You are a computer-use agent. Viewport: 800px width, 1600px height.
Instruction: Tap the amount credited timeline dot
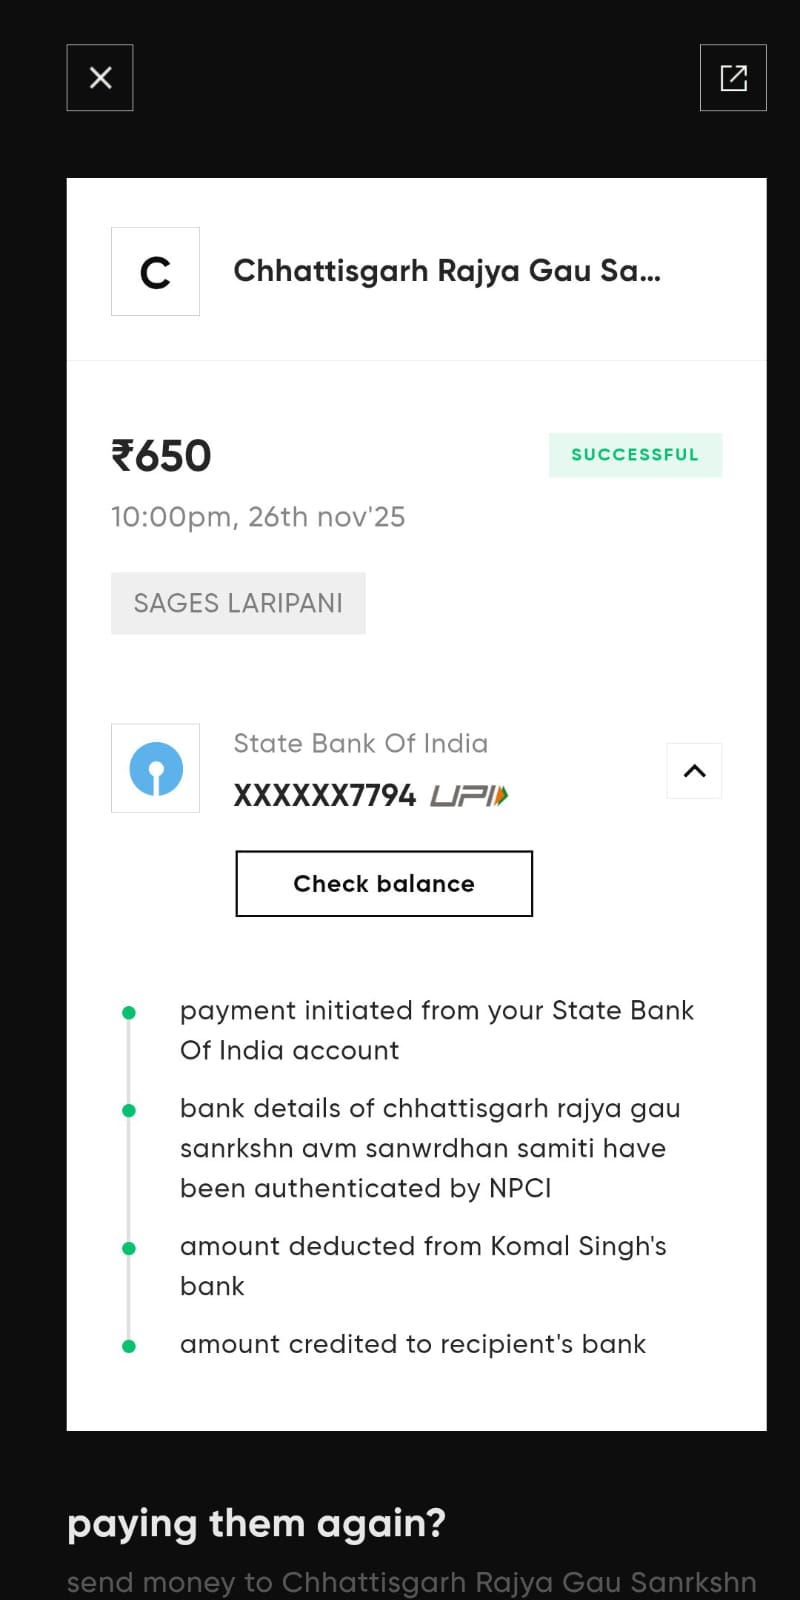click(129, 1347)
